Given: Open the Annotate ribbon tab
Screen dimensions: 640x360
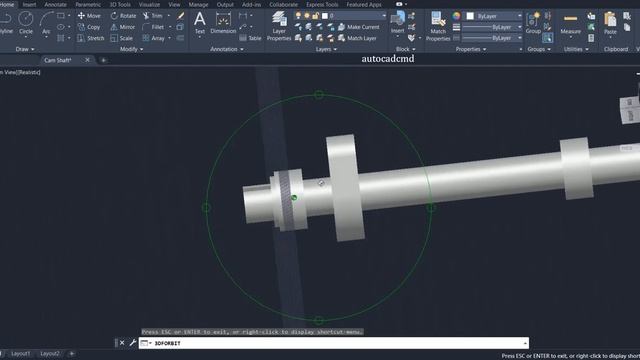Looking at the screenshot, I should [x=55, y=4].
